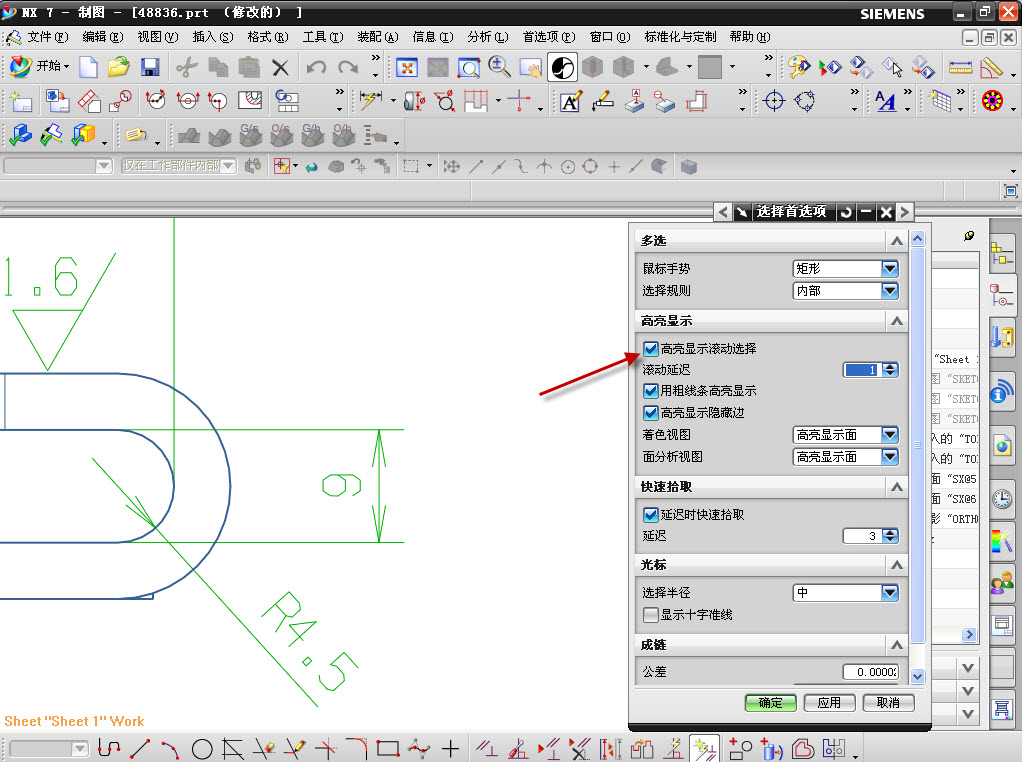Open the clock history icon in sidebar
Image resolution: width=1022 pixels, height=762 pixels.
click(x=1002, y=499)
